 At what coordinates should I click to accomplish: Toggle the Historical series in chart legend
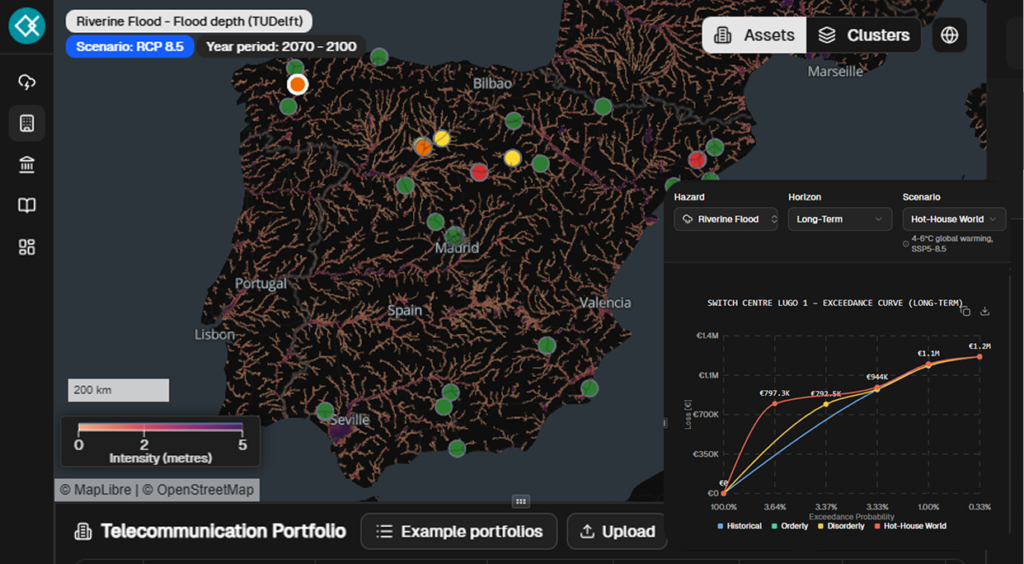(739, 525)
